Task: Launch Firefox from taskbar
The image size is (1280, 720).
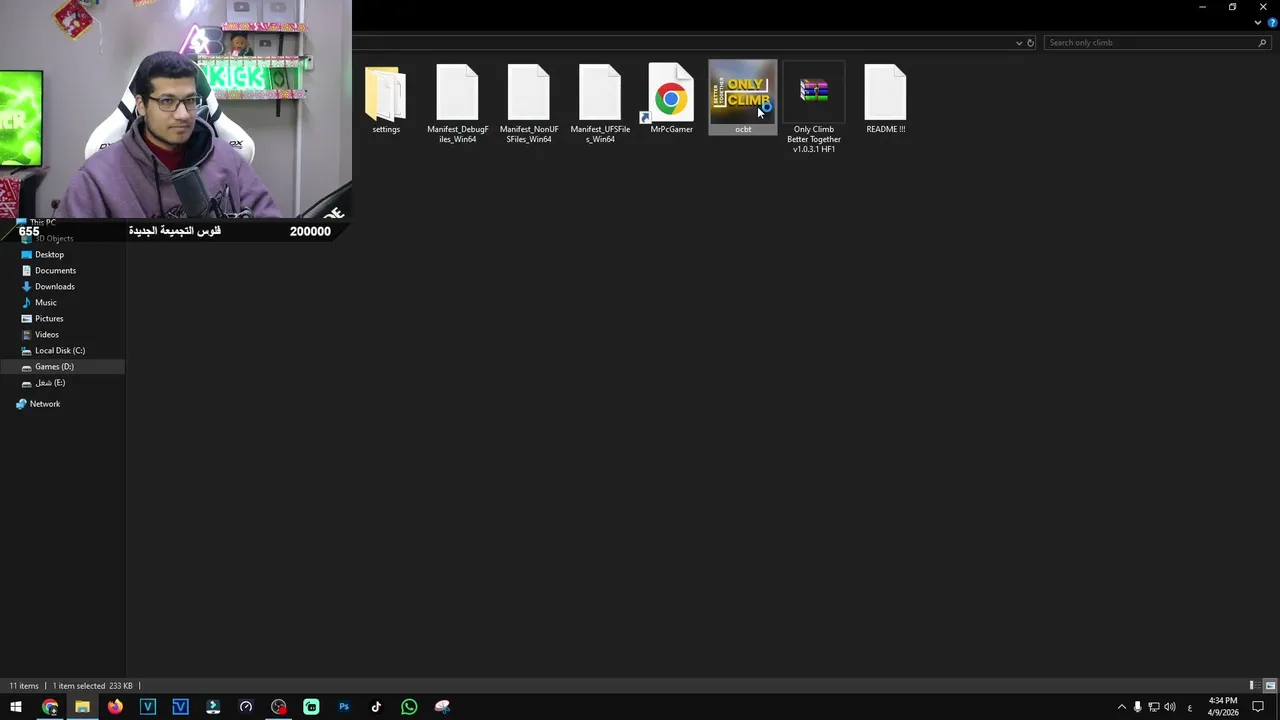Action: pos(115,707)
